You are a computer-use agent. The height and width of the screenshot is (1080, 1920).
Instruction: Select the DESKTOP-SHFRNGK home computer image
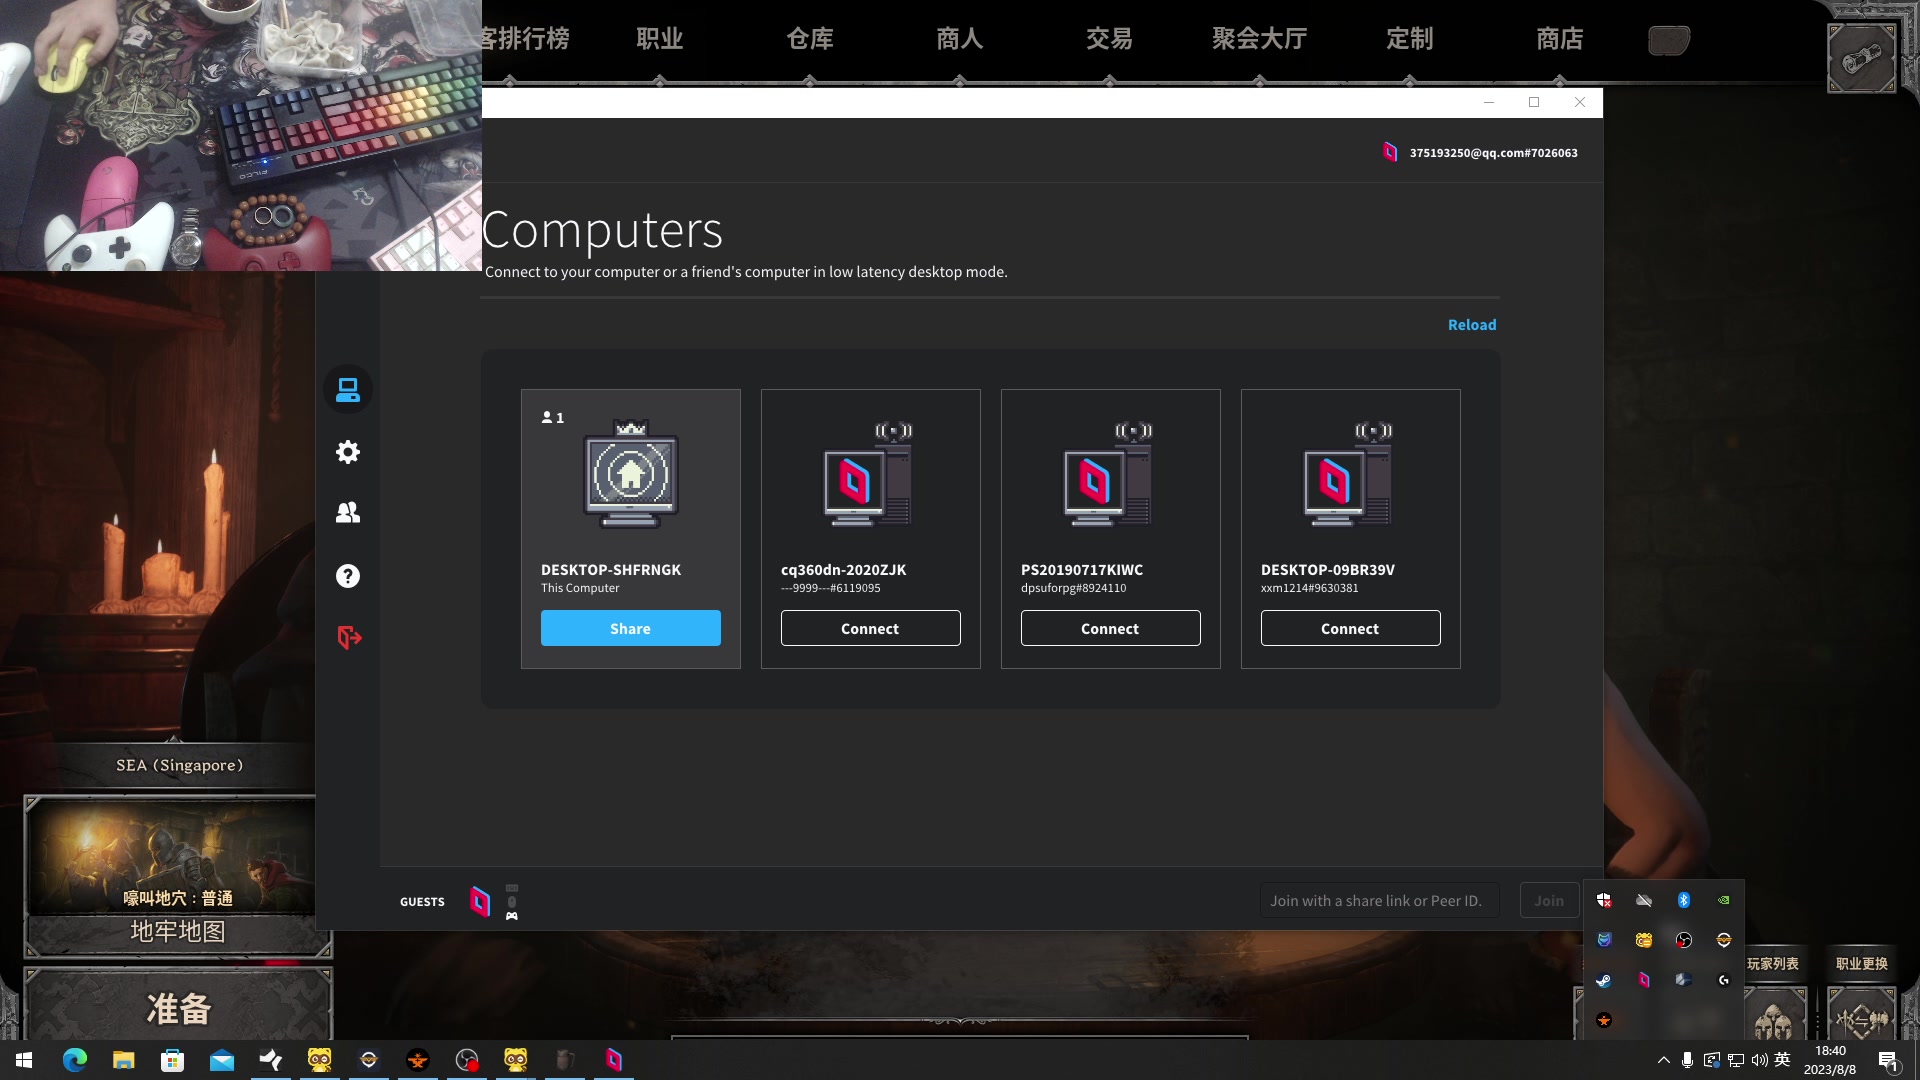[x=631, y=474]
